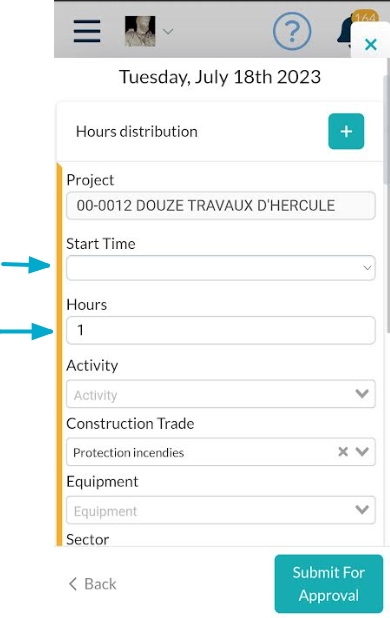
Task: Select the Hours distribution header
Action: [x=137, y=132]
